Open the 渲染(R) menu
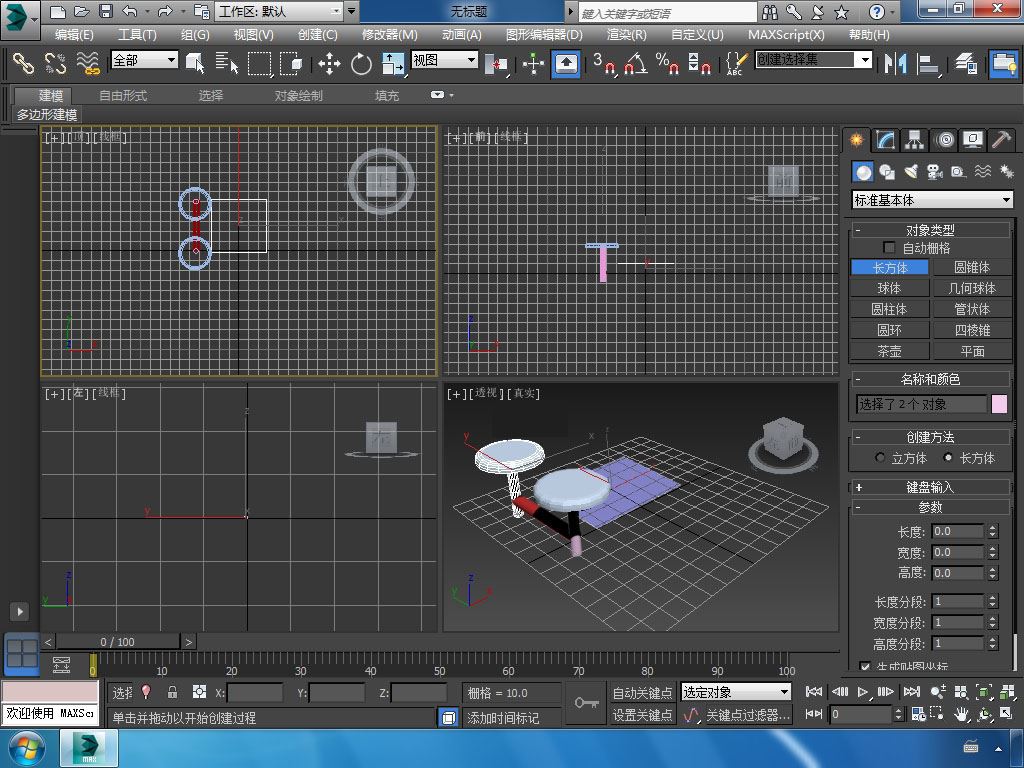This screenshot has width=1024, height=768. point(626,34)
